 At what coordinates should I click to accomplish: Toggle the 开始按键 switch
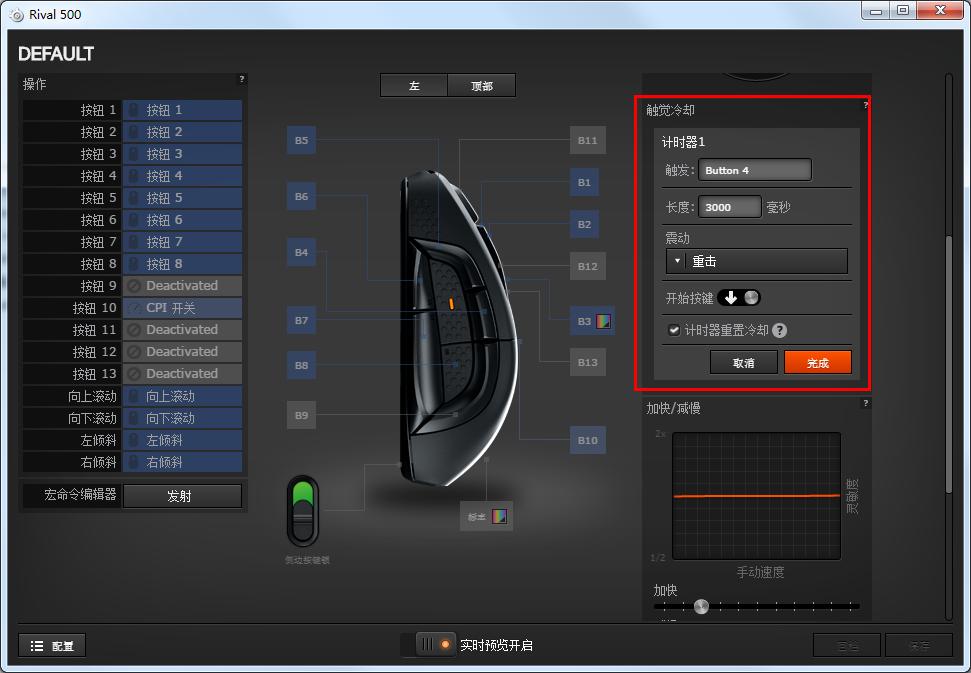(x=739, y=297)
